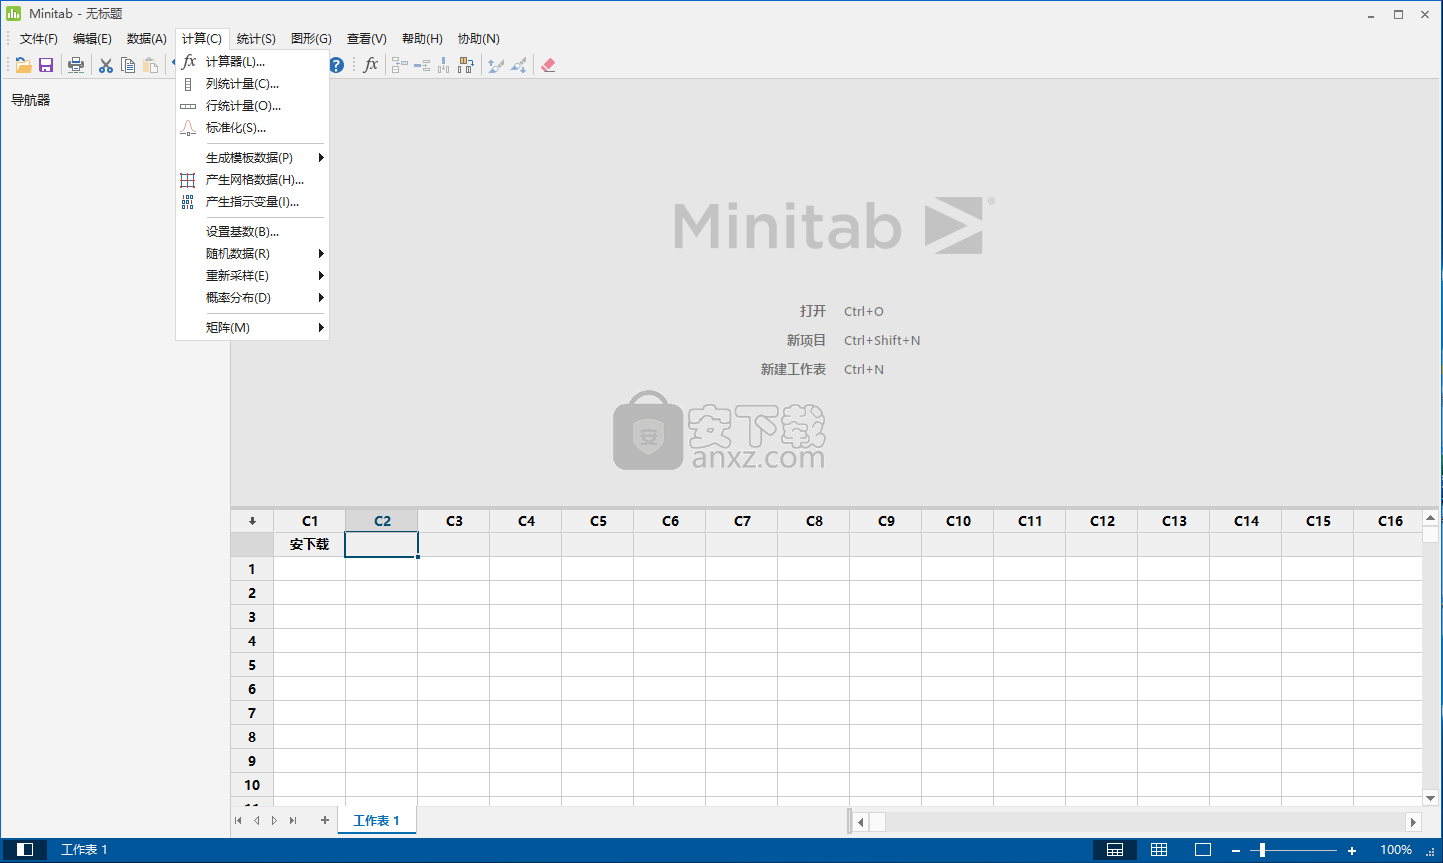Open help via blue question mark icon
The image size is (1443, 863).
pos(337,65)
